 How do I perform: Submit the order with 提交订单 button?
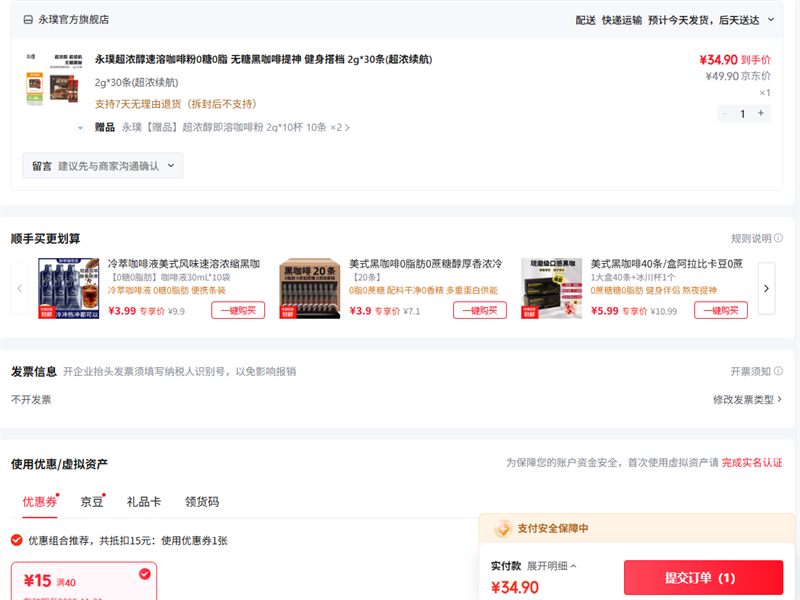pos(703,578)
